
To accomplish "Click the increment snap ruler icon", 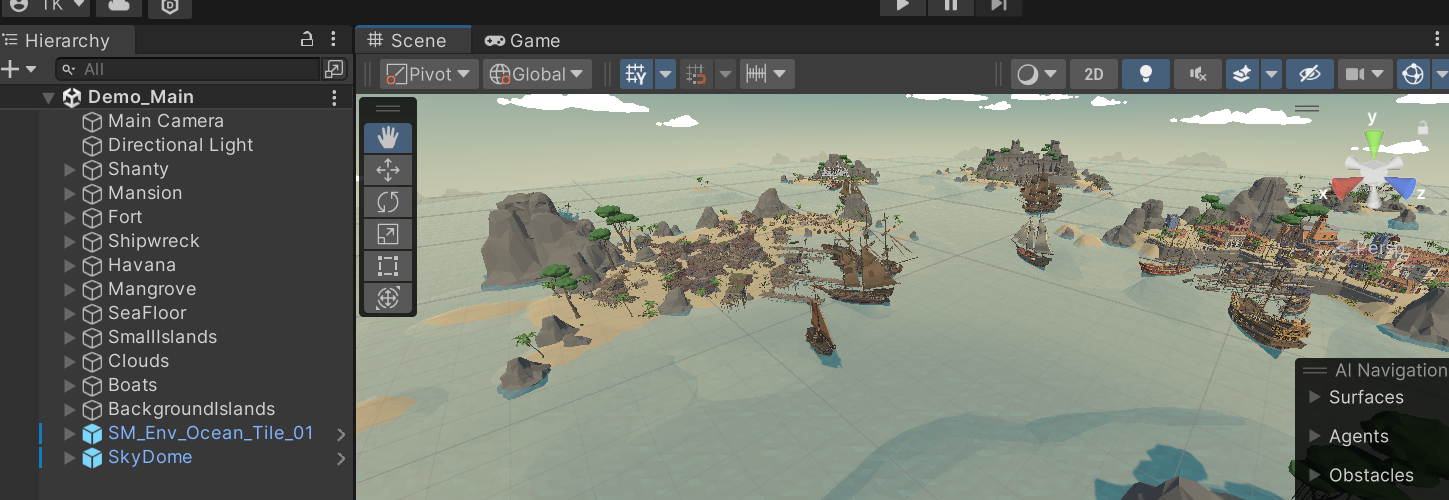I will [757, 74].
